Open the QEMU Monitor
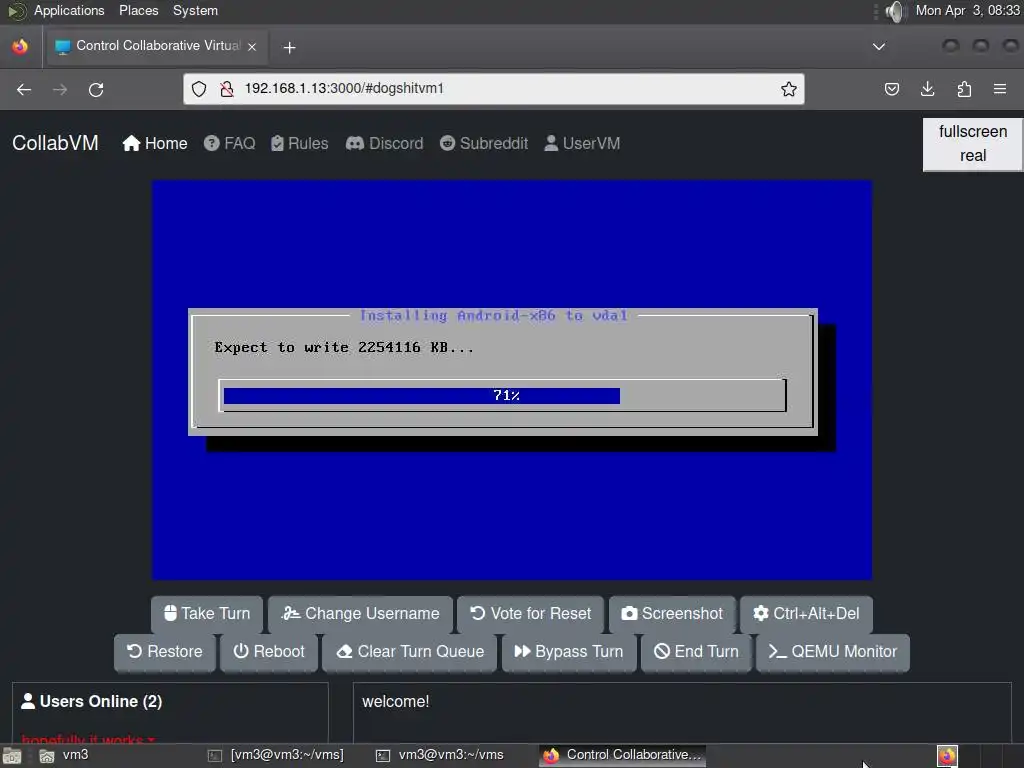Viewport: 1024px width, 768px height. pos(833,652)
